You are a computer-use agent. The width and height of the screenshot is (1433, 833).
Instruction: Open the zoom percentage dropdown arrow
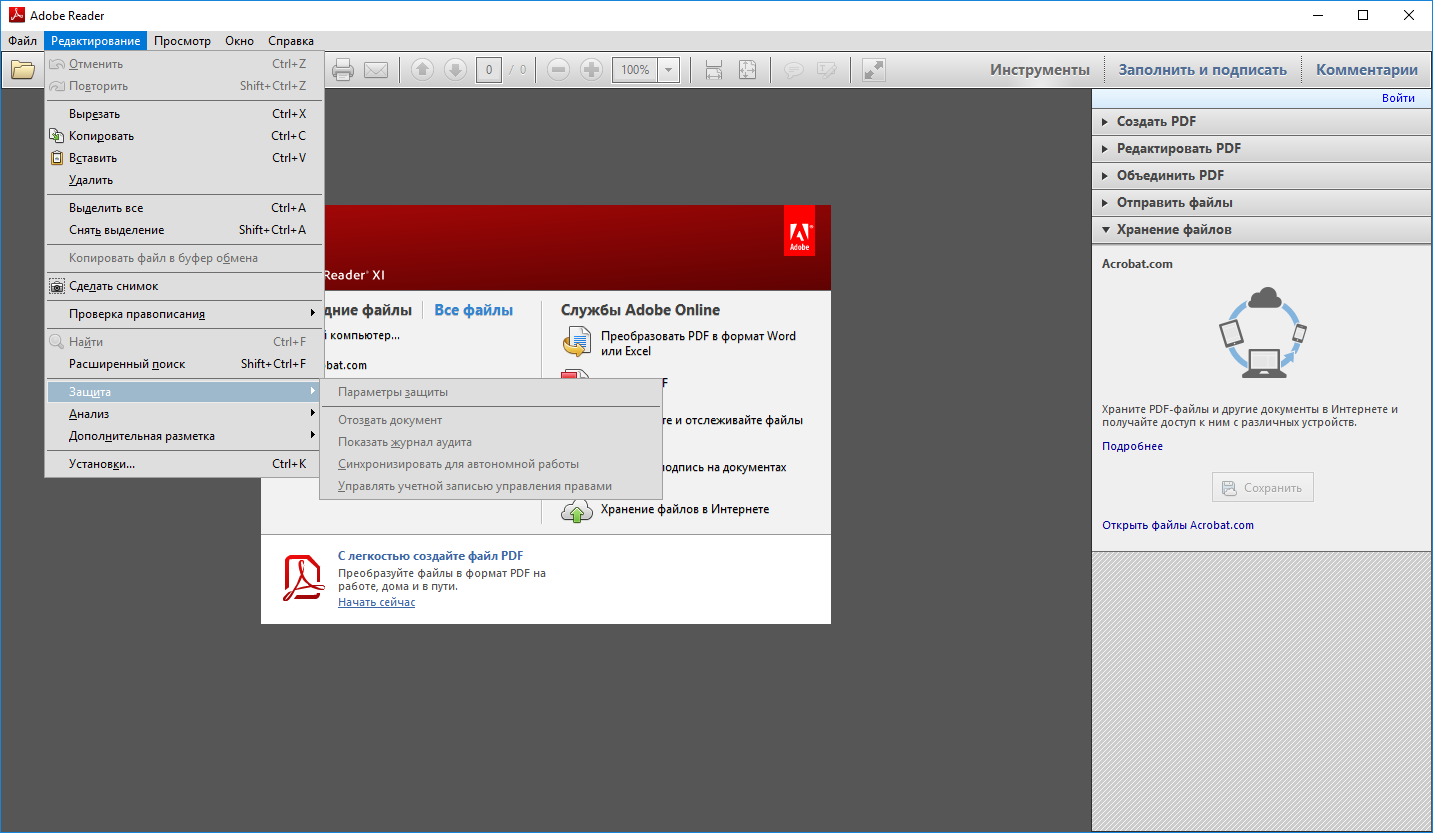[669, 70]
